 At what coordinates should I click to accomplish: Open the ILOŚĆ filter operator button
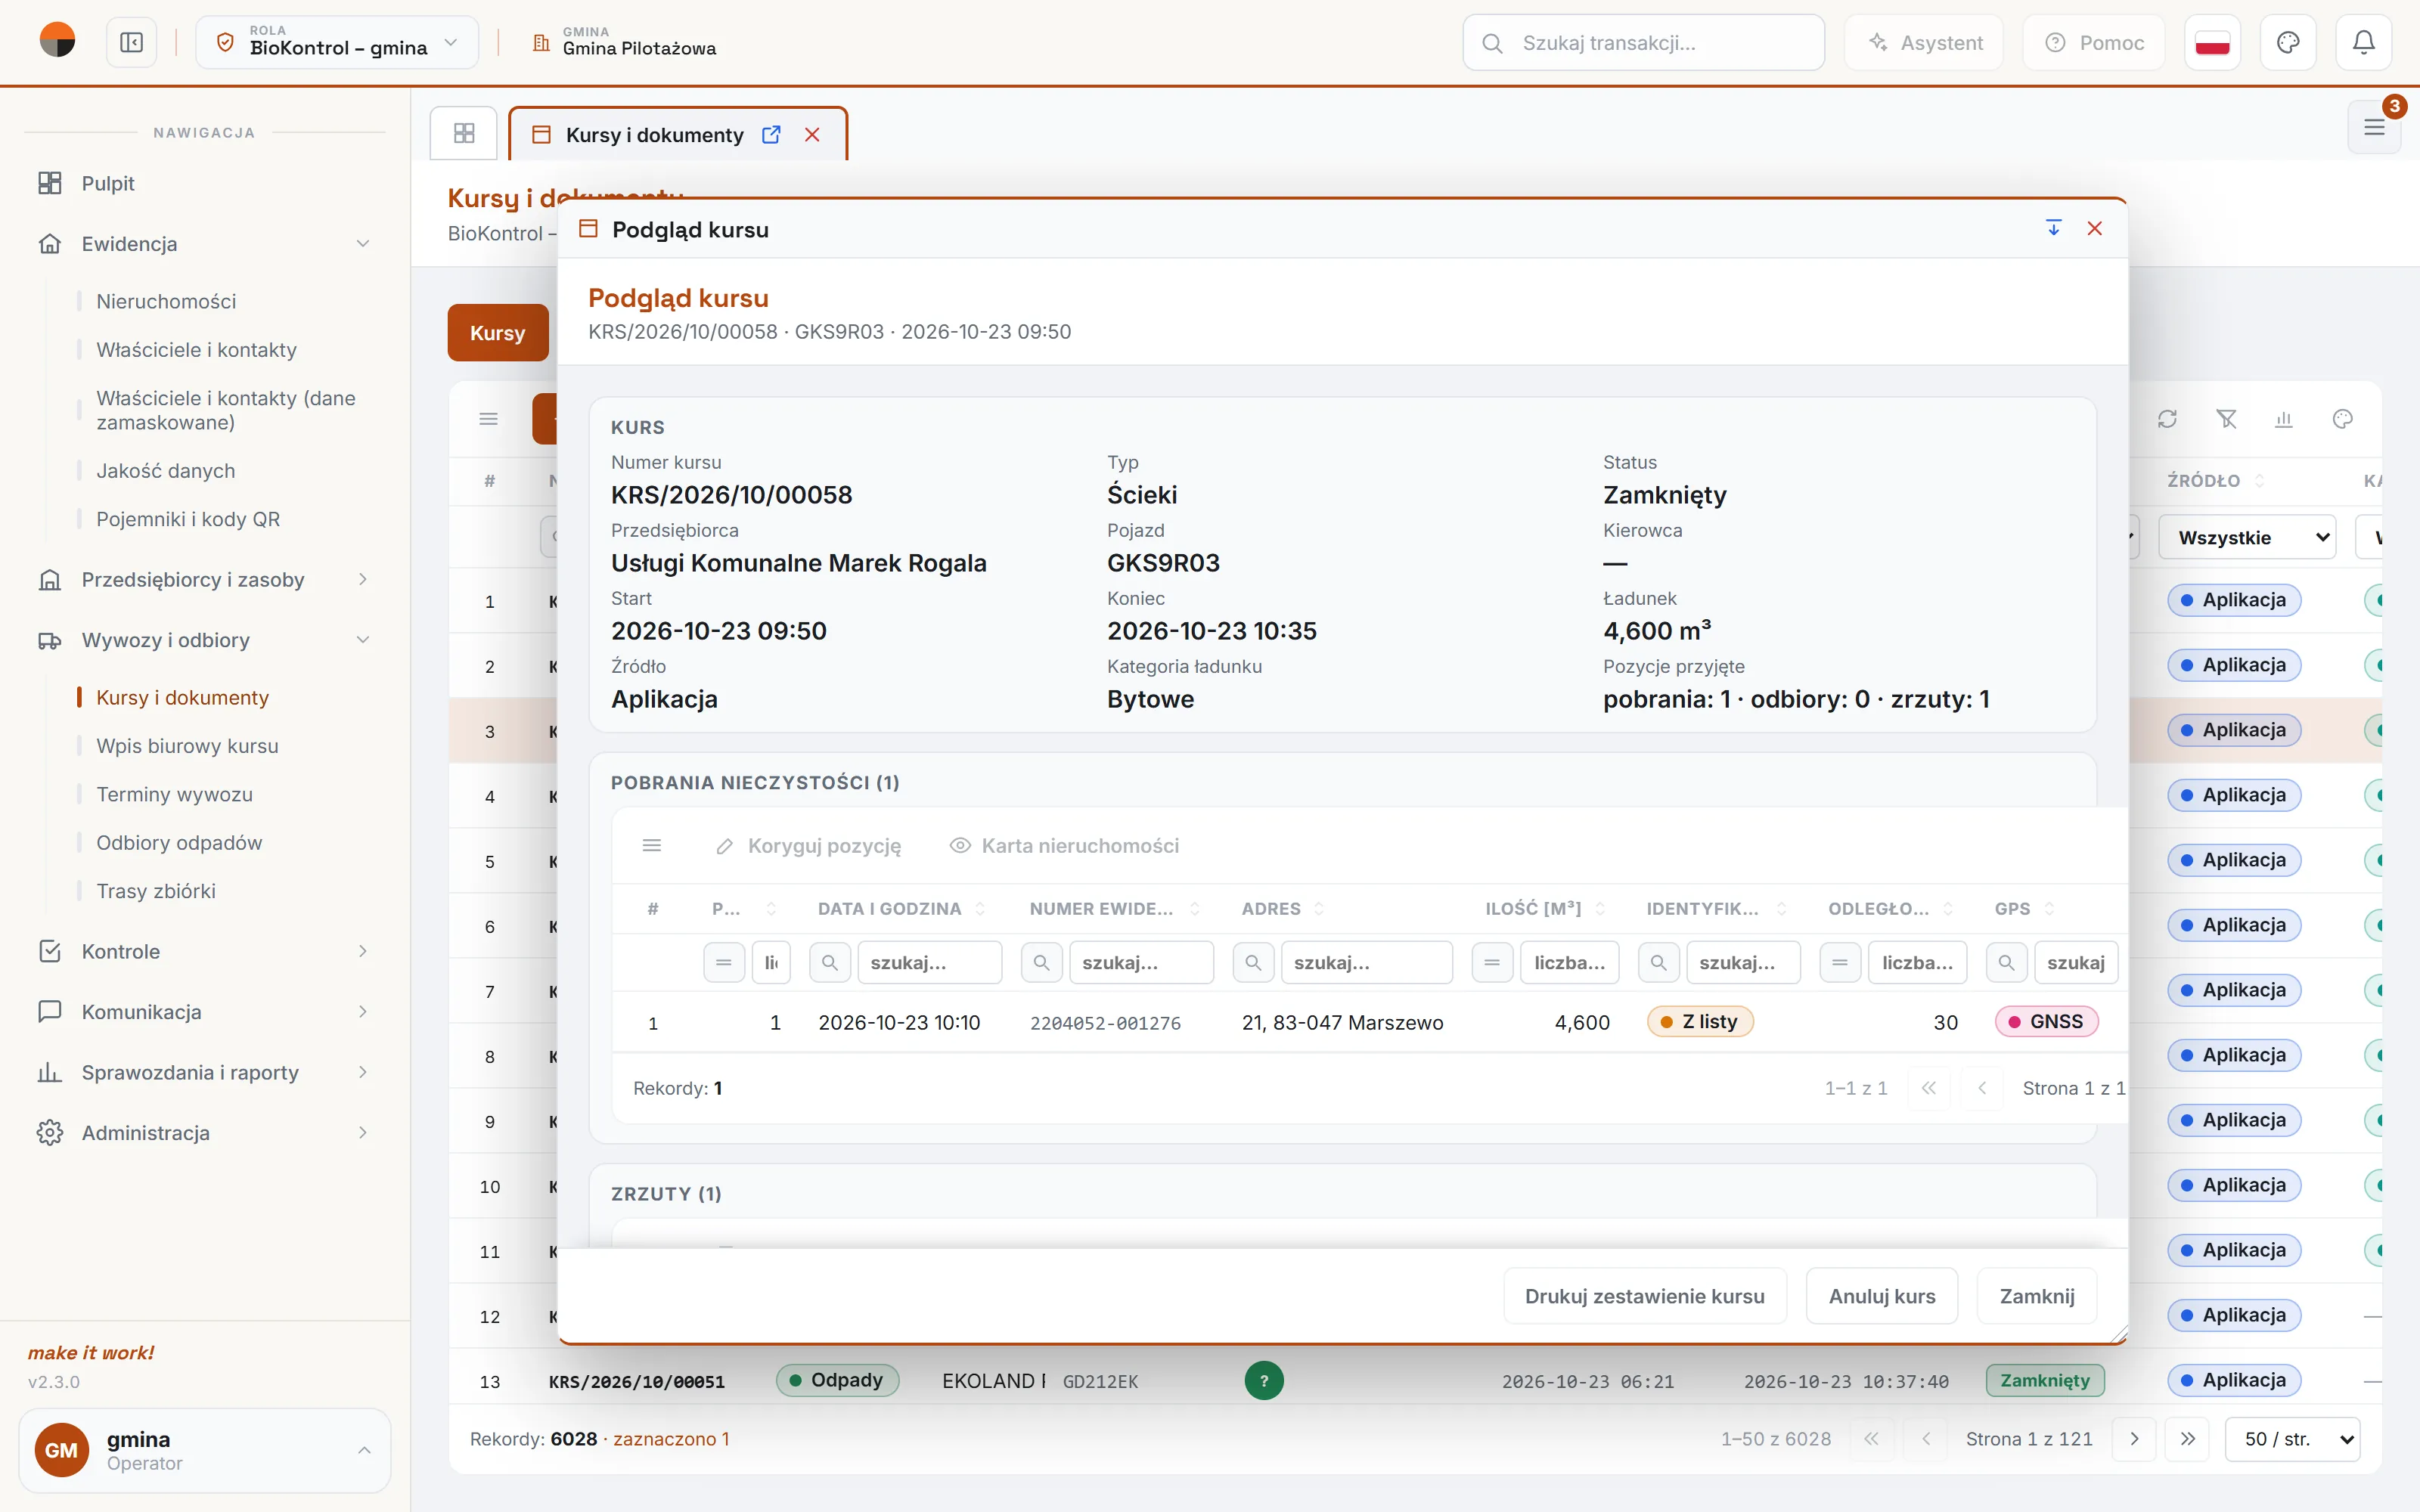click(x=1492, y=963)
